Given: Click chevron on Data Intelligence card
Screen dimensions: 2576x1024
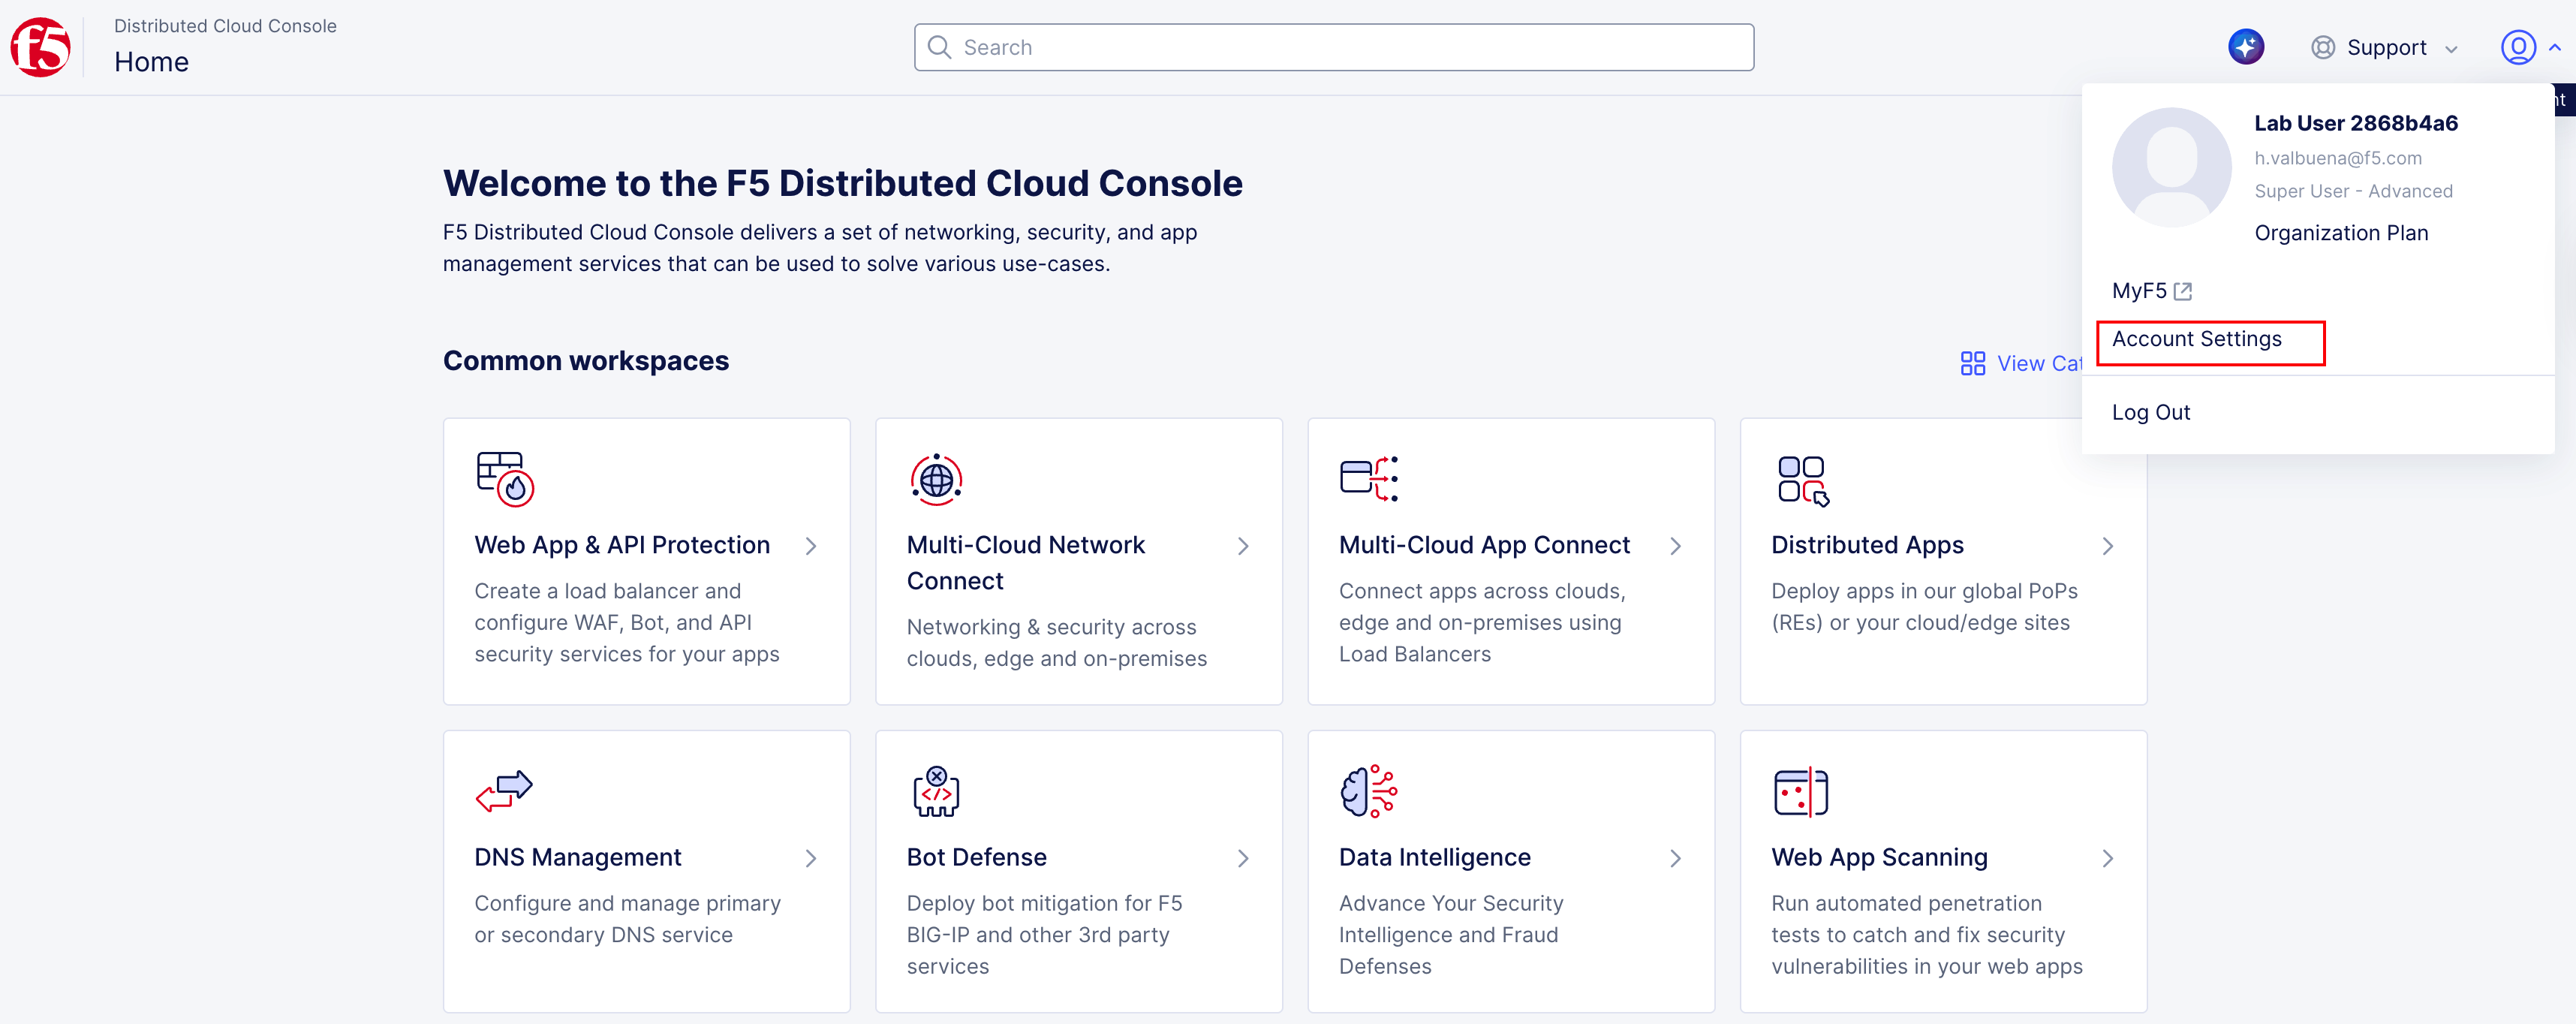Looking at the screenshot, I should pyautogui.click(x=1675, y=858).
